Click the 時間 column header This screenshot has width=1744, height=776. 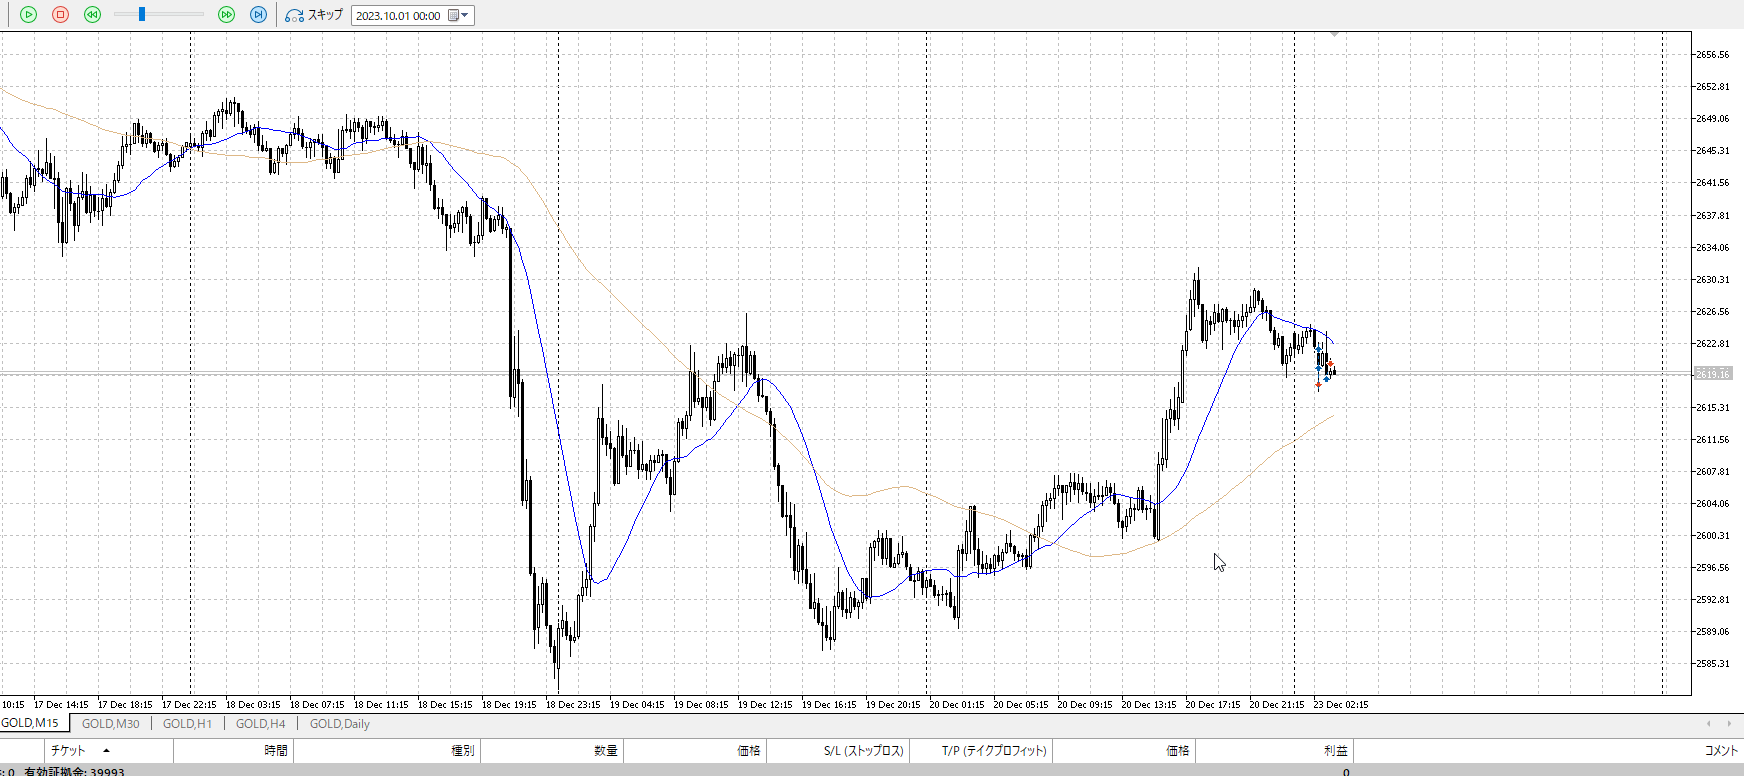[x=276, y=751]
